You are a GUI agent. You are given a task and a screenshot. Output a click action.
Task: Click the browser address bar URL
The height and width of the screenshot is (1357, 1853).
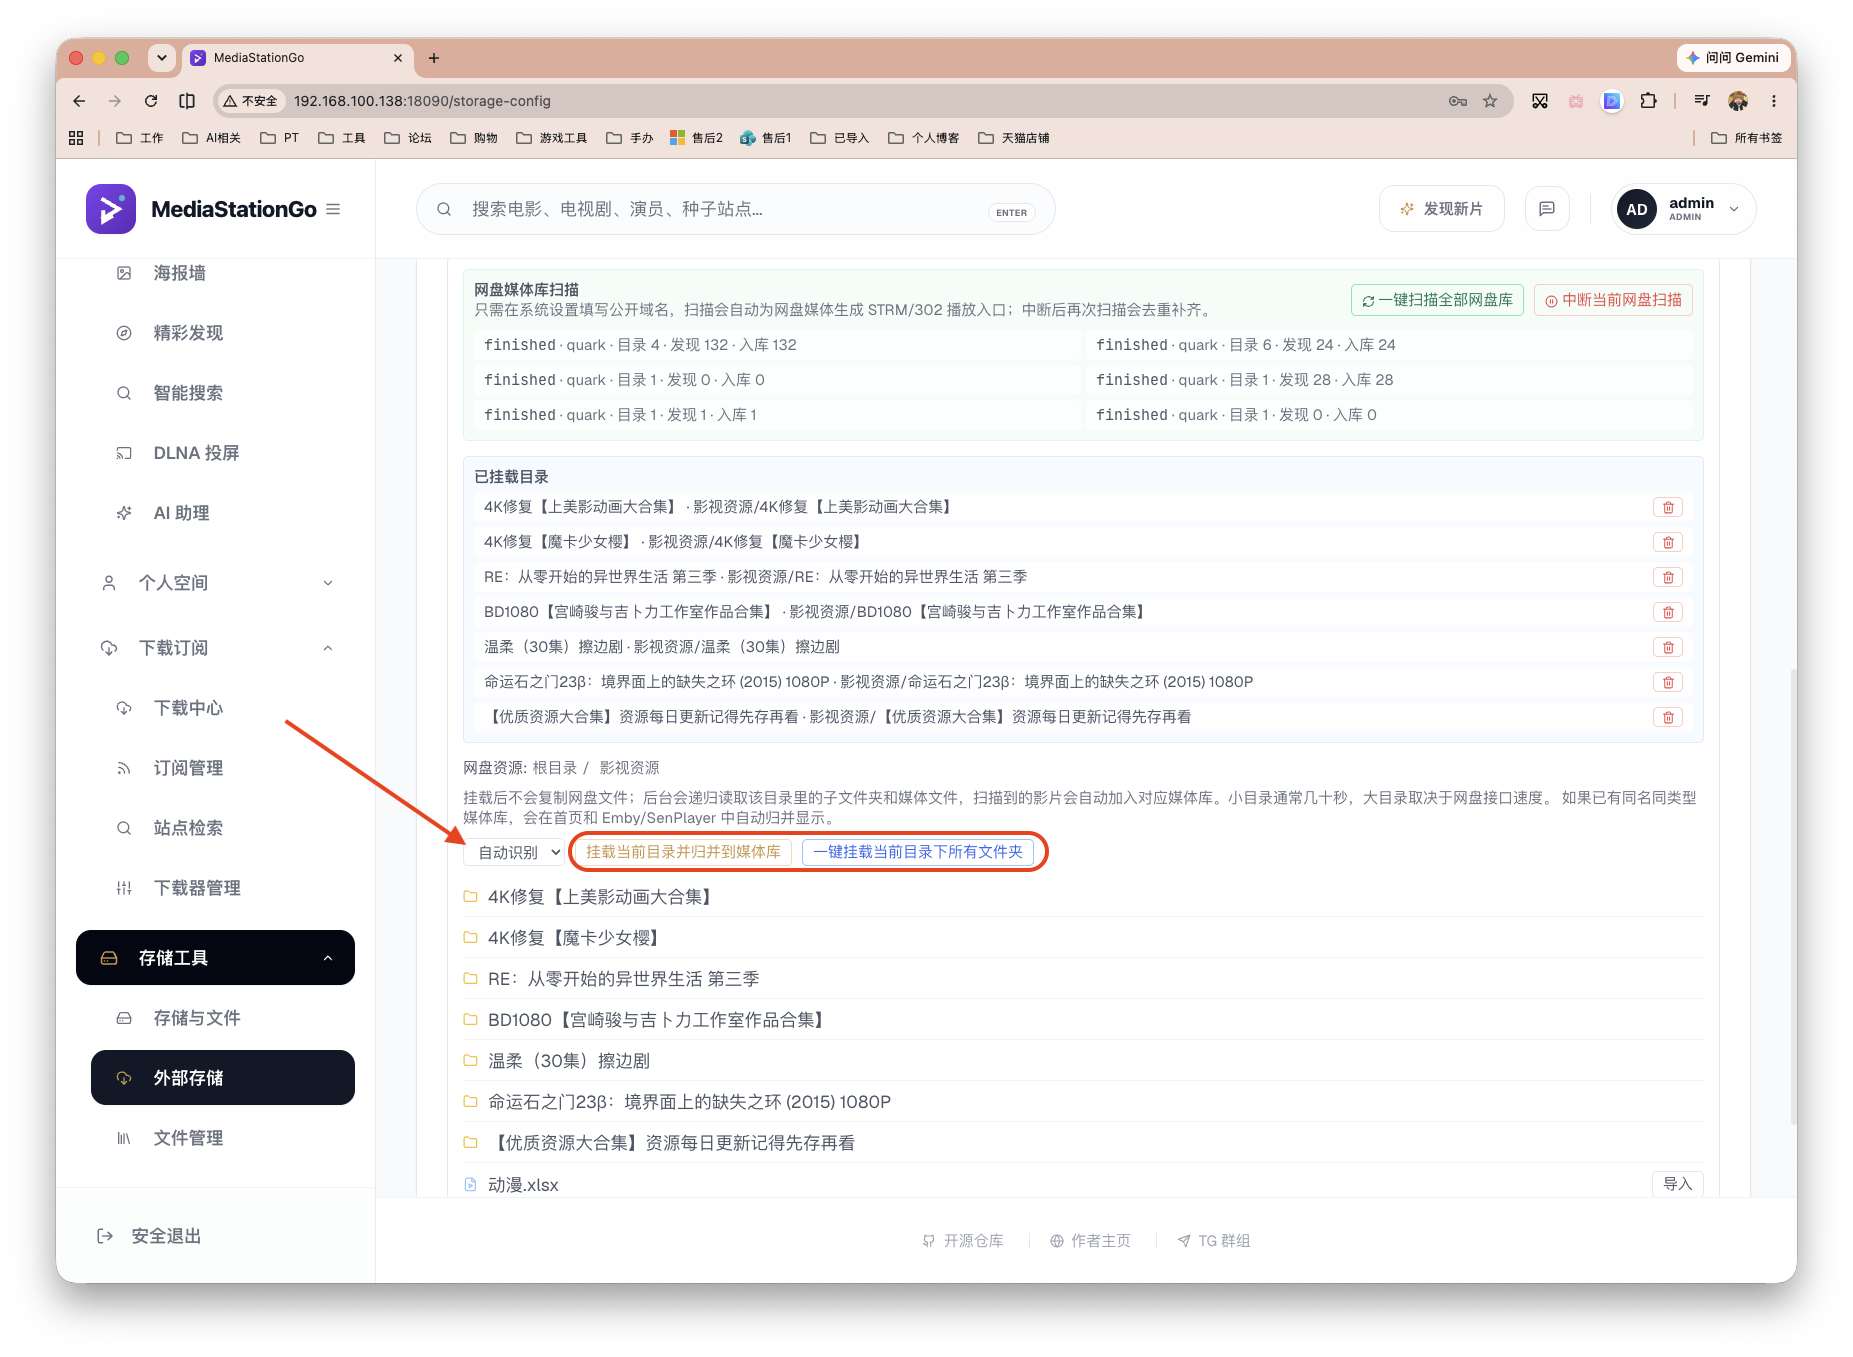pyautogui.click(x=422, y=101)
